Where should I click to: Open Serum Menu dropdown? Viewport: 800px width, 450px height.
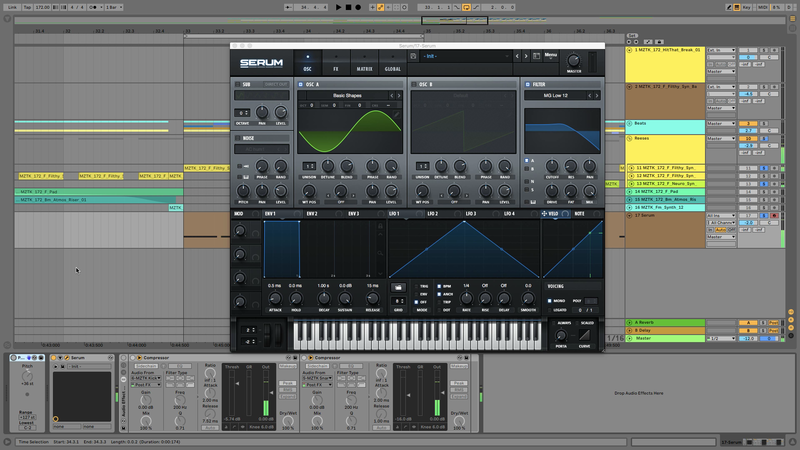coord(551,55)
